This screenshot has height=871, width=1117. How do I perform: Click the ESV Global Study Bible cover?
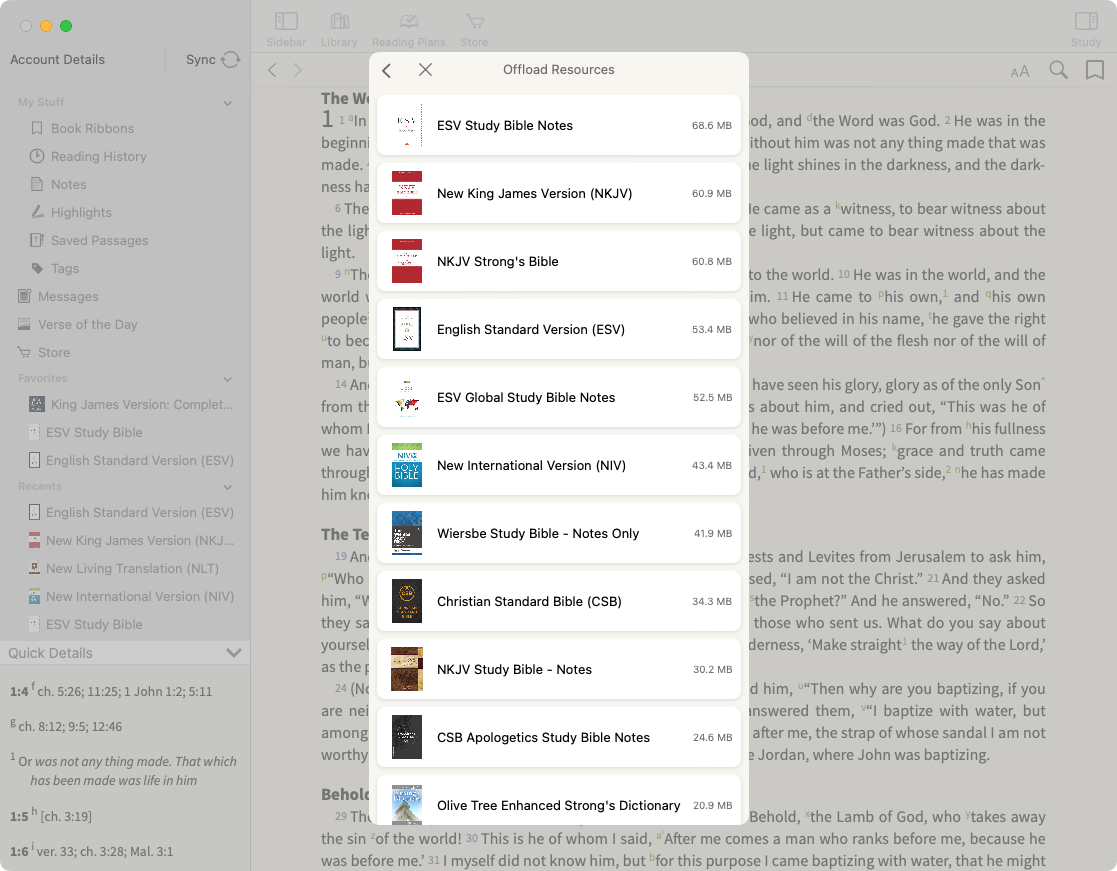point(407,397)
